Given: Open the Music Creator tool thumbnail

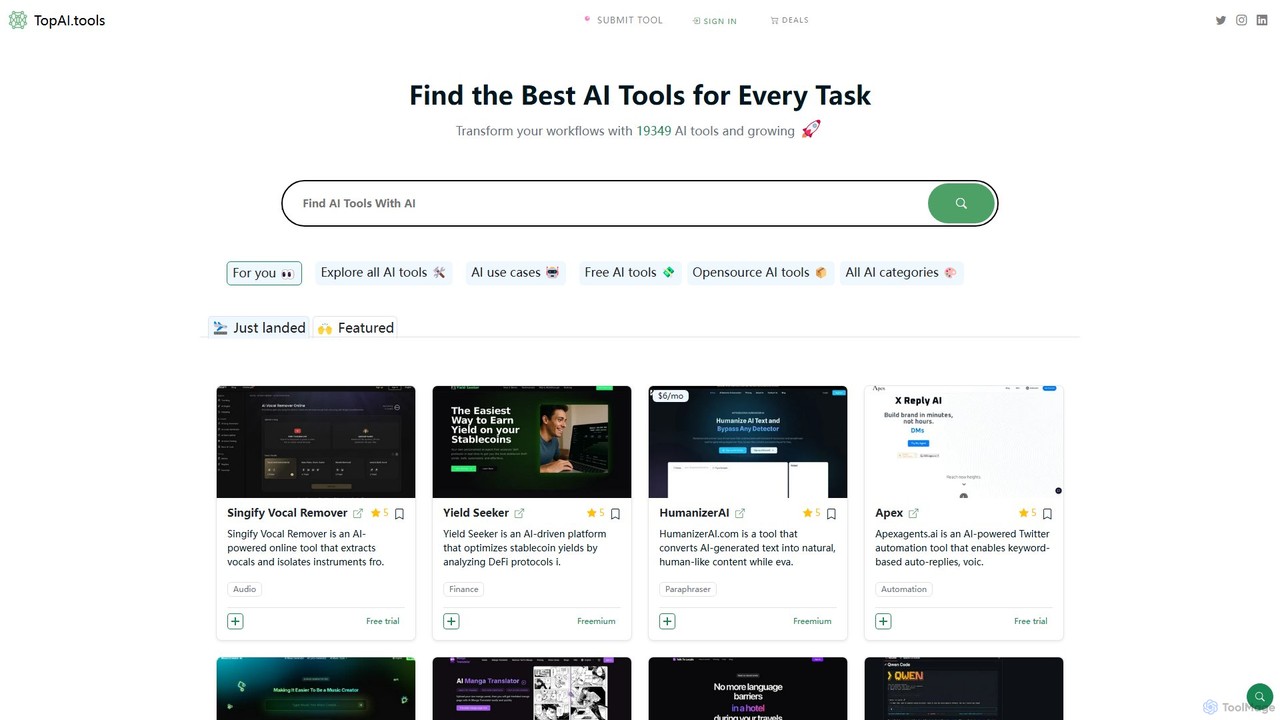Looking at the screenshot, I should coord(316,688).
